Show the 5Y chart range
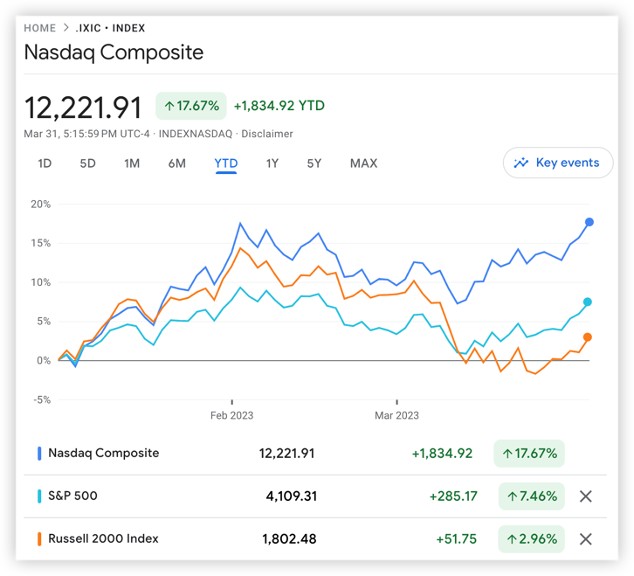This screenshot has height=576, width=634. pos(315,163)
